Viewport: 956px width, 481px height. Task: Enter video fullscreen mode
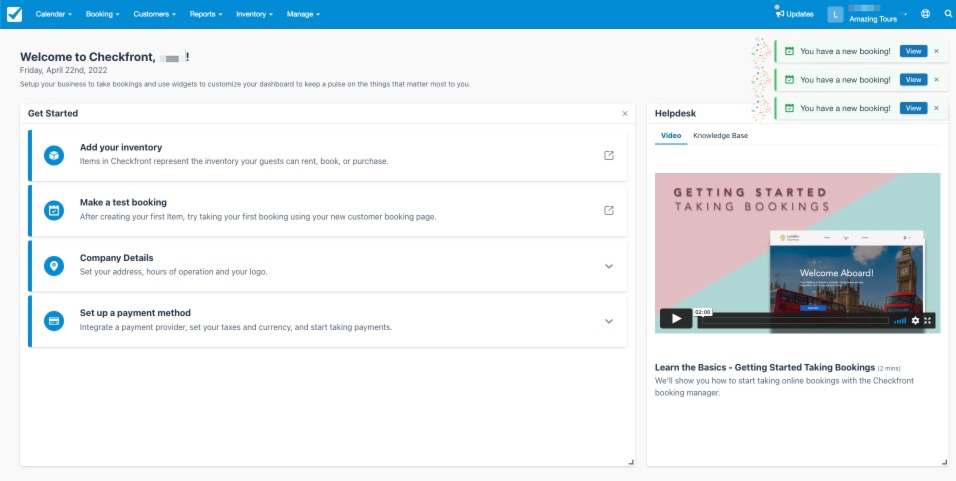point(928,321)
